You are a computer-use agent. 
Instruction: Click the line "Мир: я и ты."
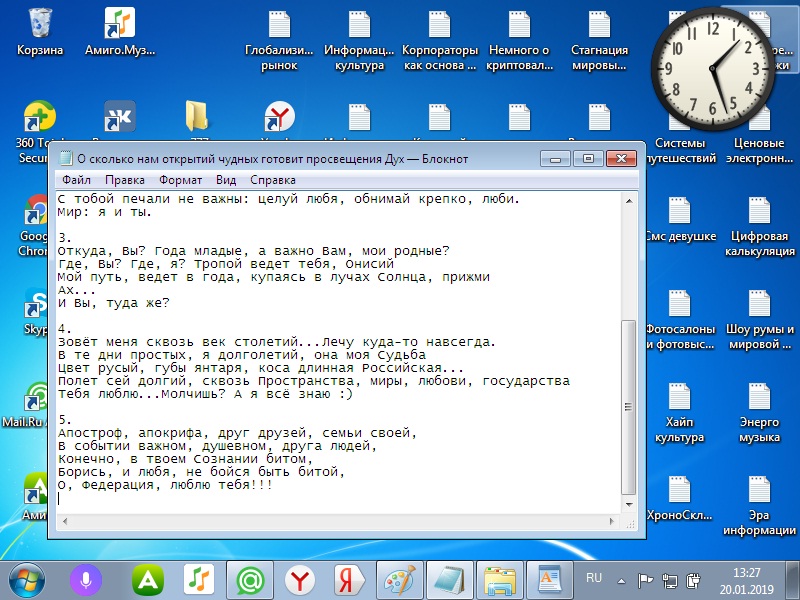point(105,212)
